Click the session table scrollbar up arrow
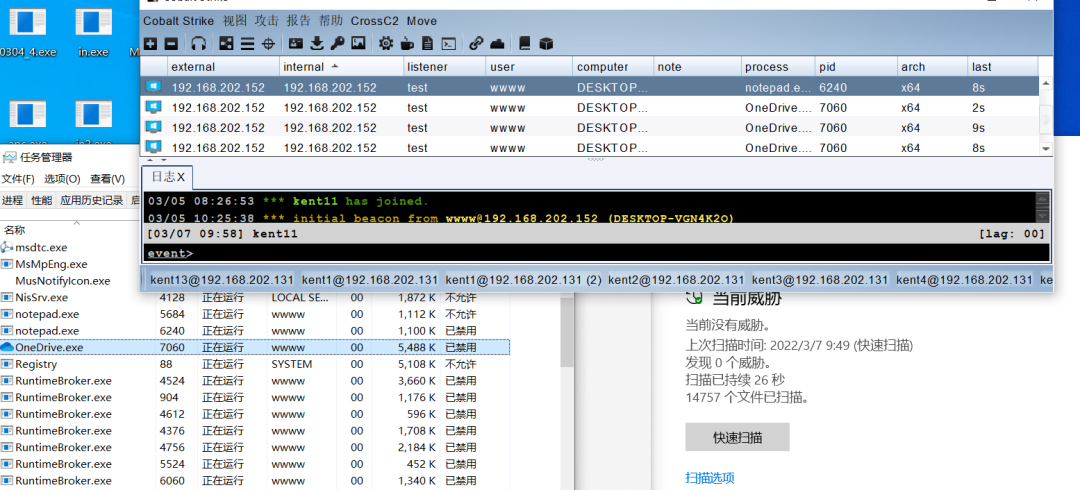This screenshot has height=490, width=1080. pyautogui.click(x=1046, y=83)
